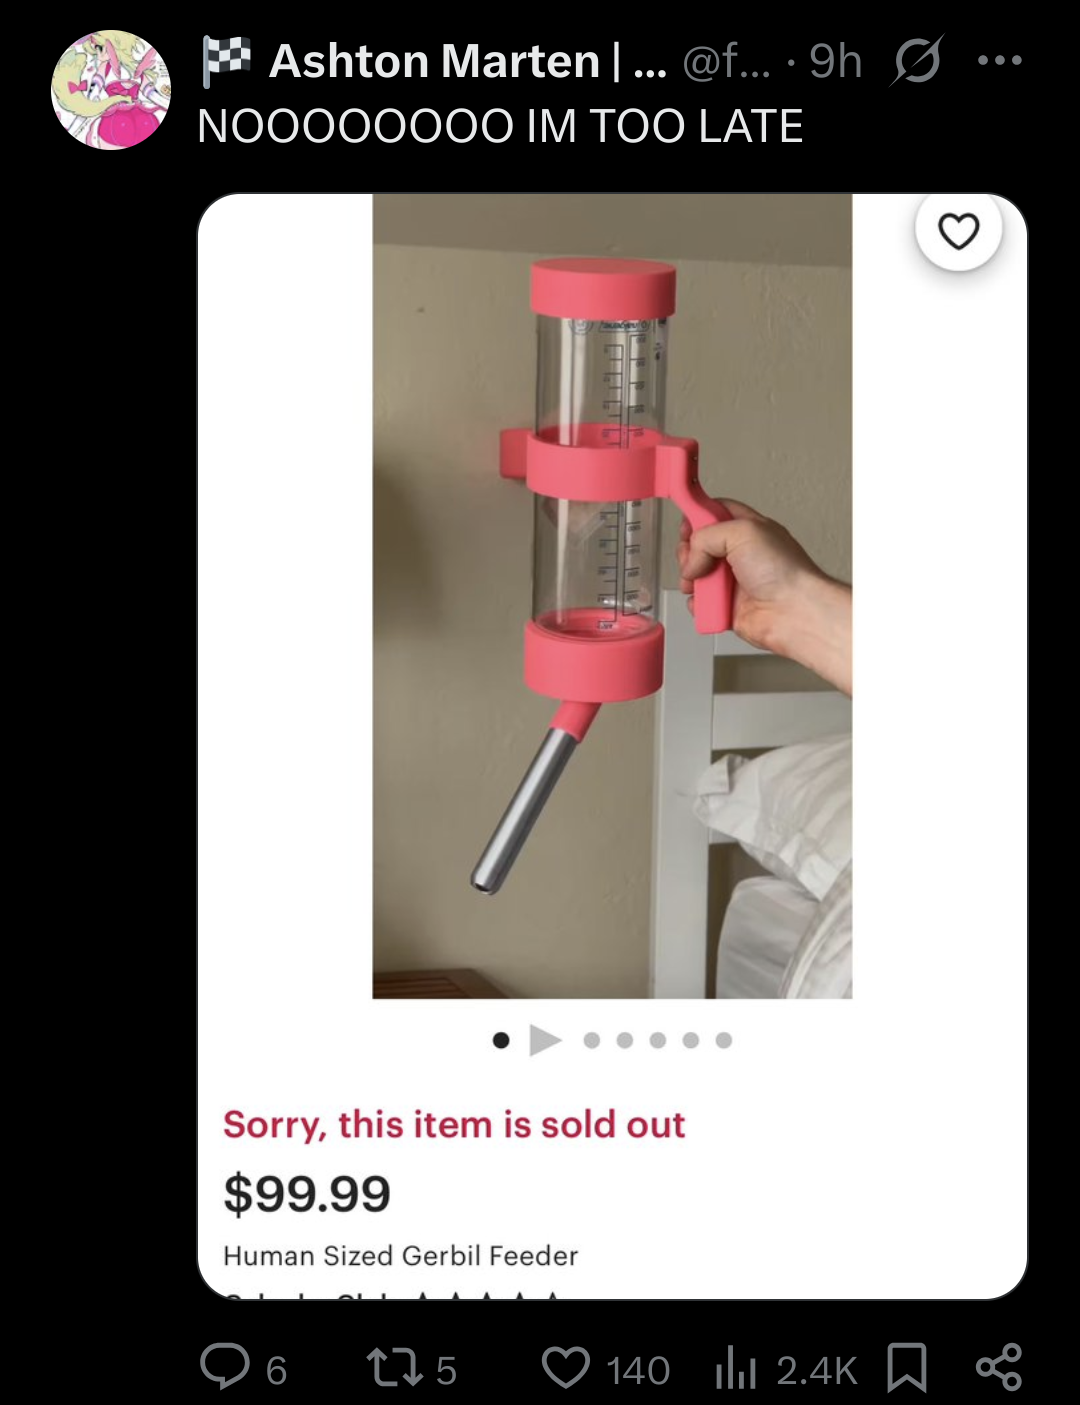Open the 9h tweet timestamp
1080x1405 pixels.
pos(835,61)
